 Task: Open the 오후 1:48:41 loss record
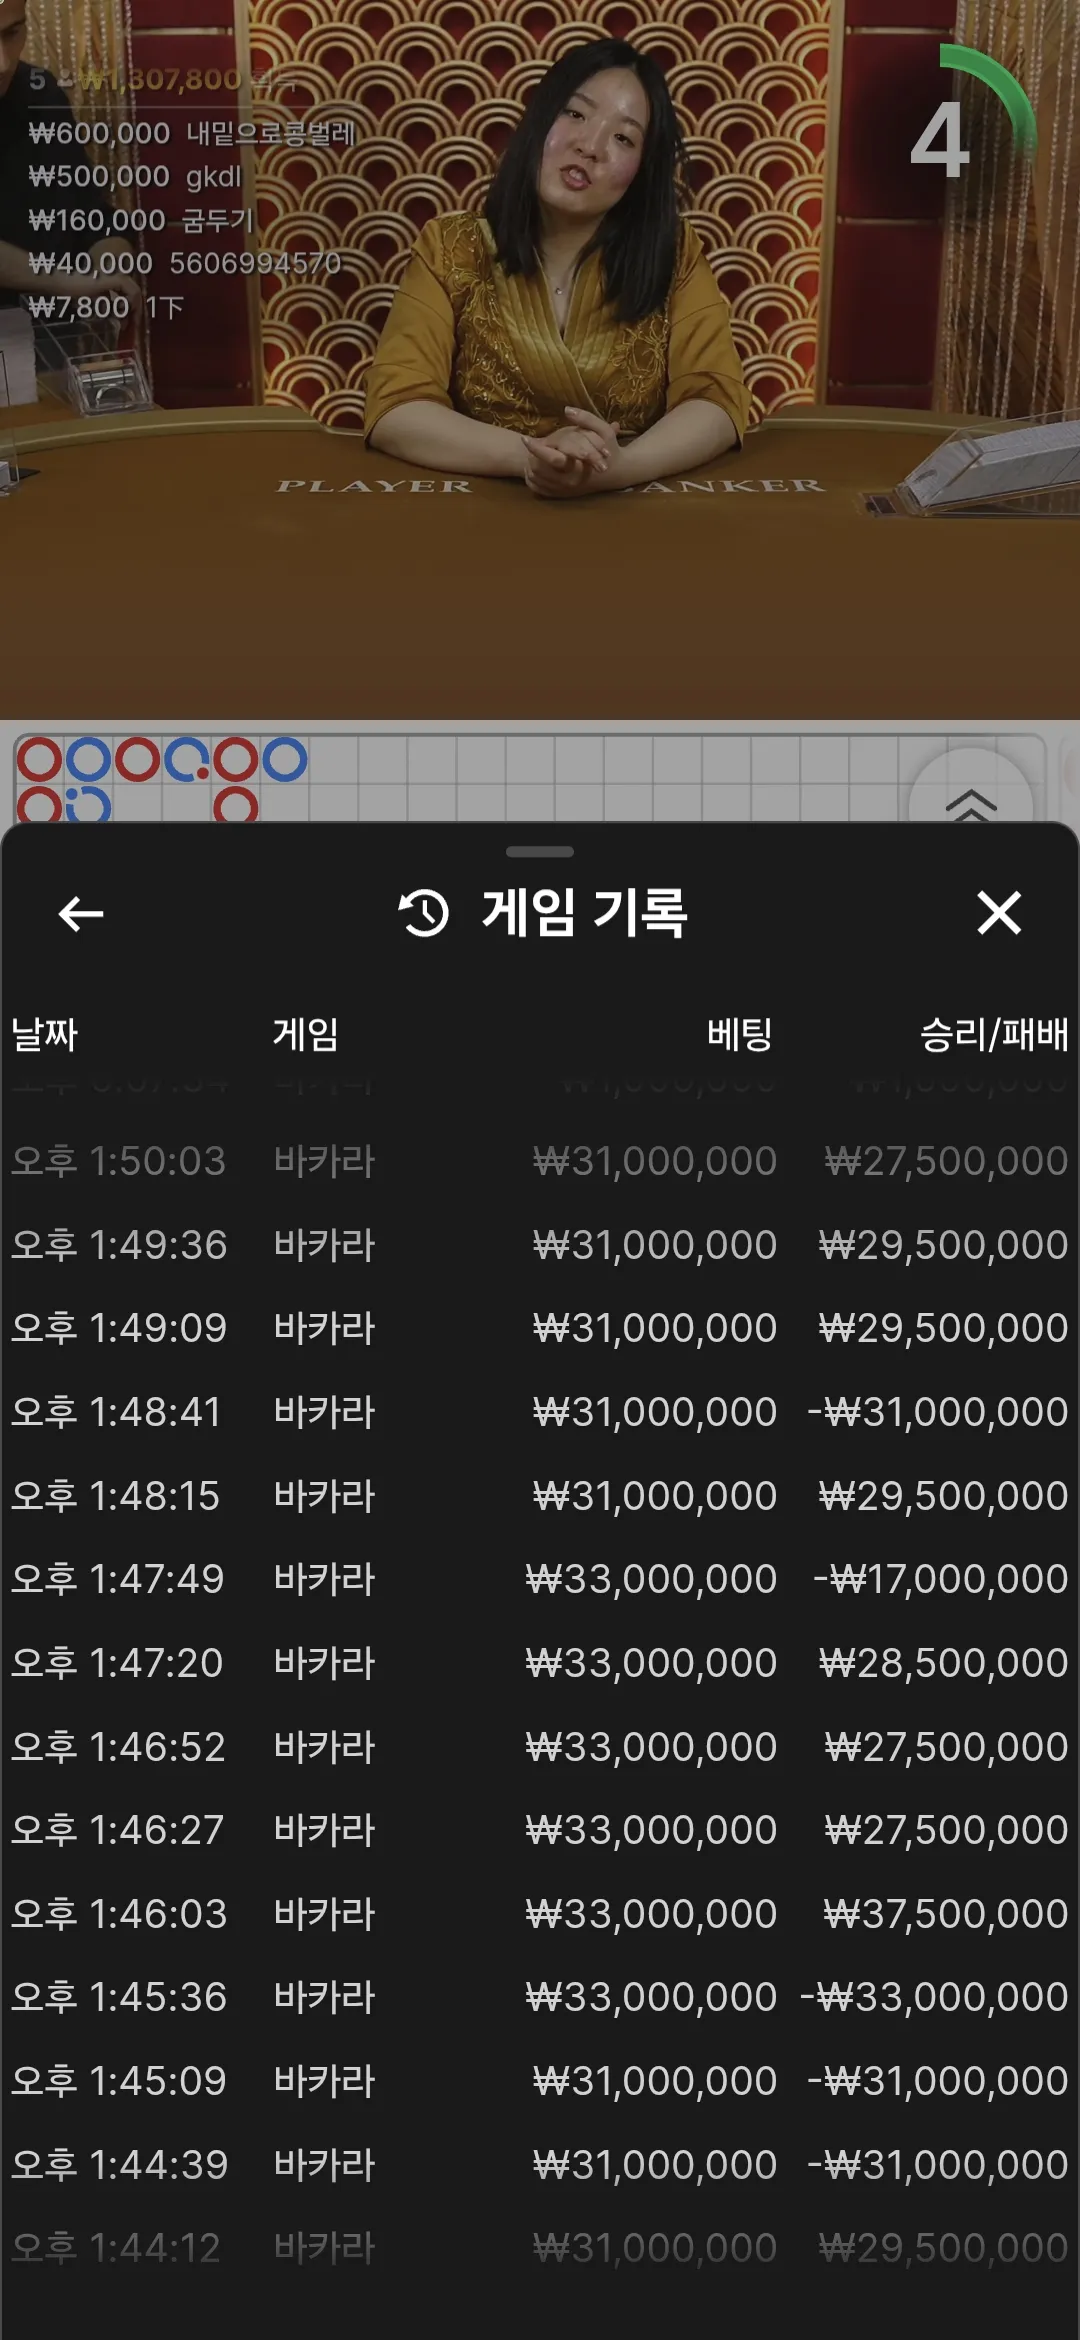[x=540, y=1412]
